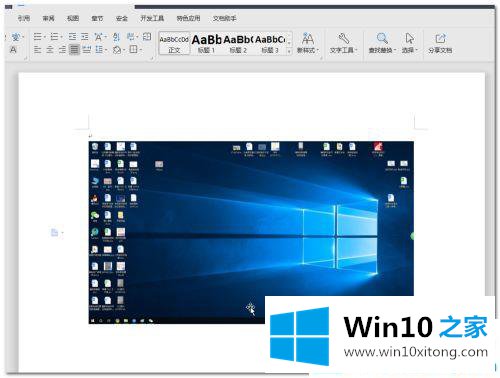Expand the line spacing dropdown arrow
Screen dimensions: 500x378
pos(106,50)
